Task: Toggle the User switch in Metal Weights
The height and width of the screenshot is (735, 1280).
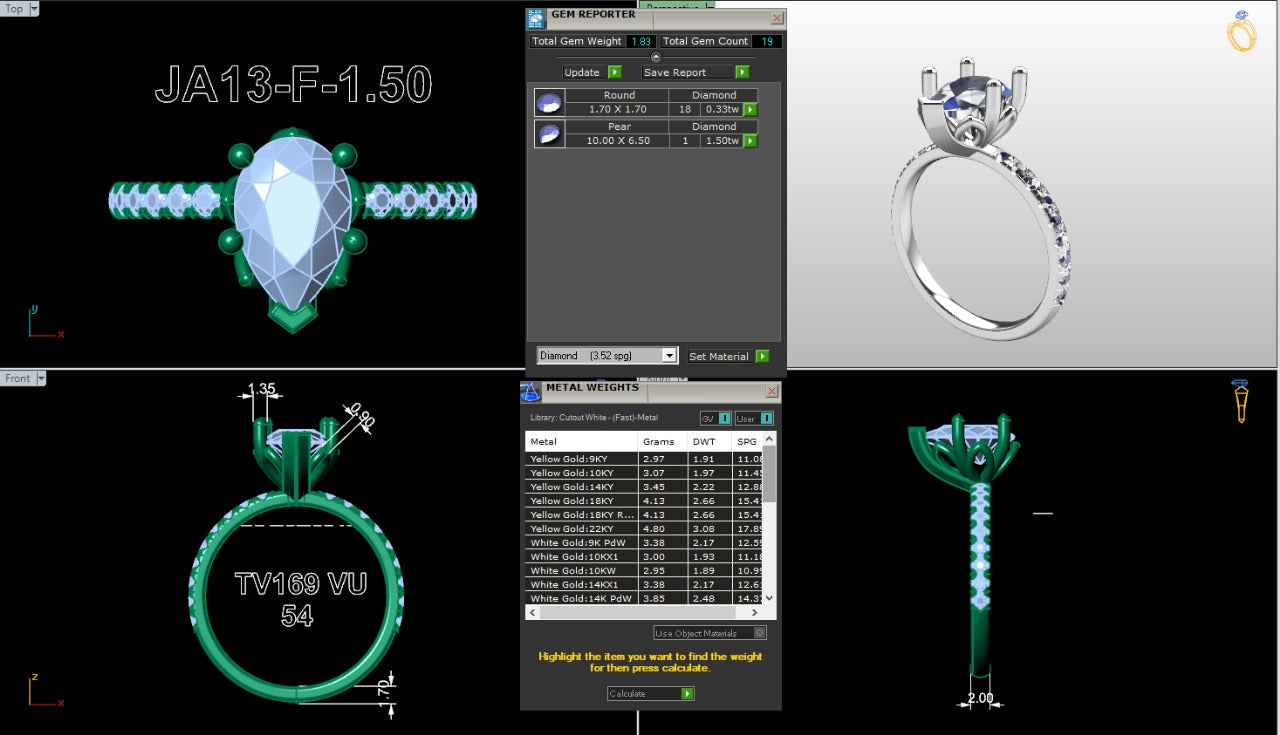Action: [754, 418]
